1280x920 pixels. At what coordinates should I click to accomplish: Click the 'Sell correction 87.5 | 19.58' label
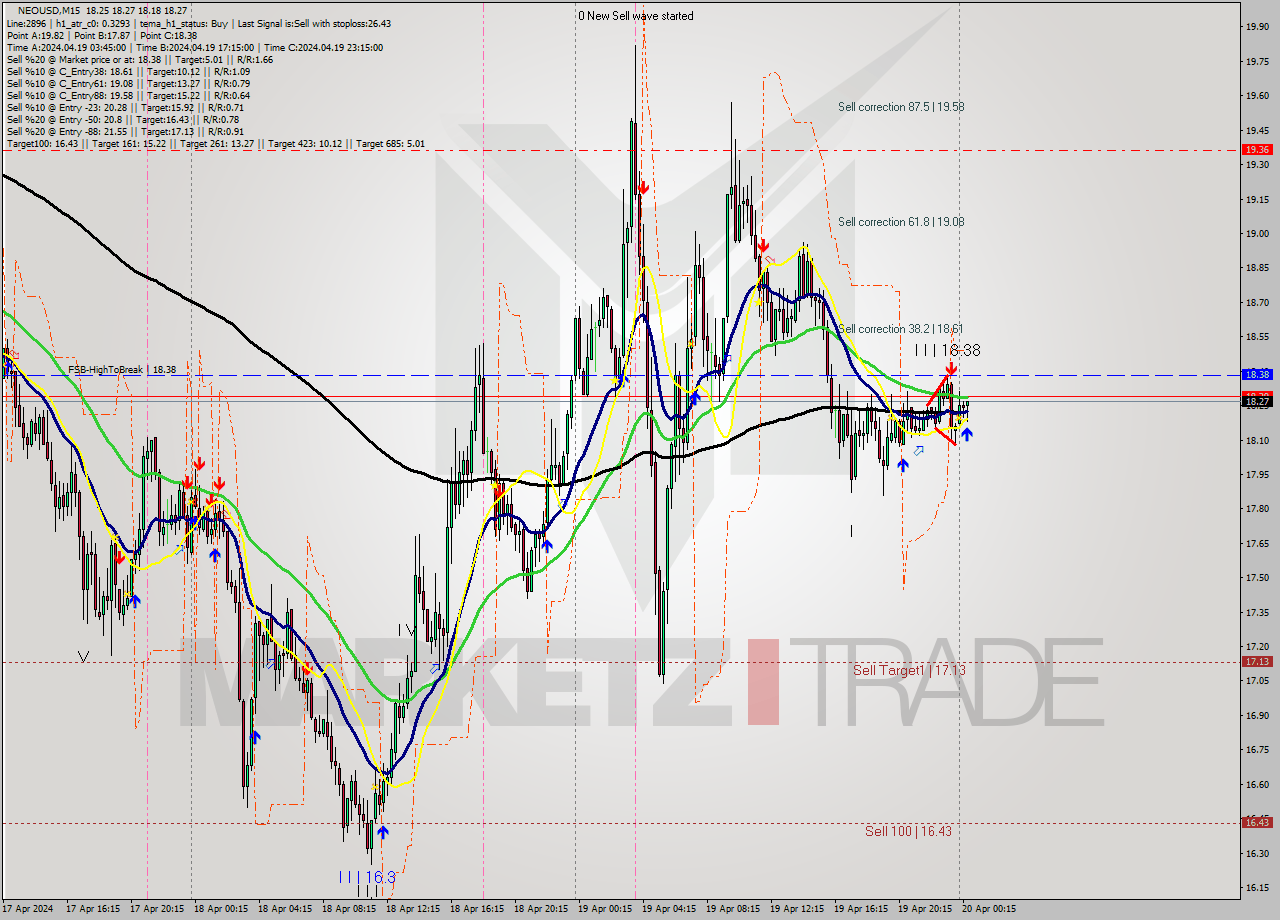(x=901, y=106)
